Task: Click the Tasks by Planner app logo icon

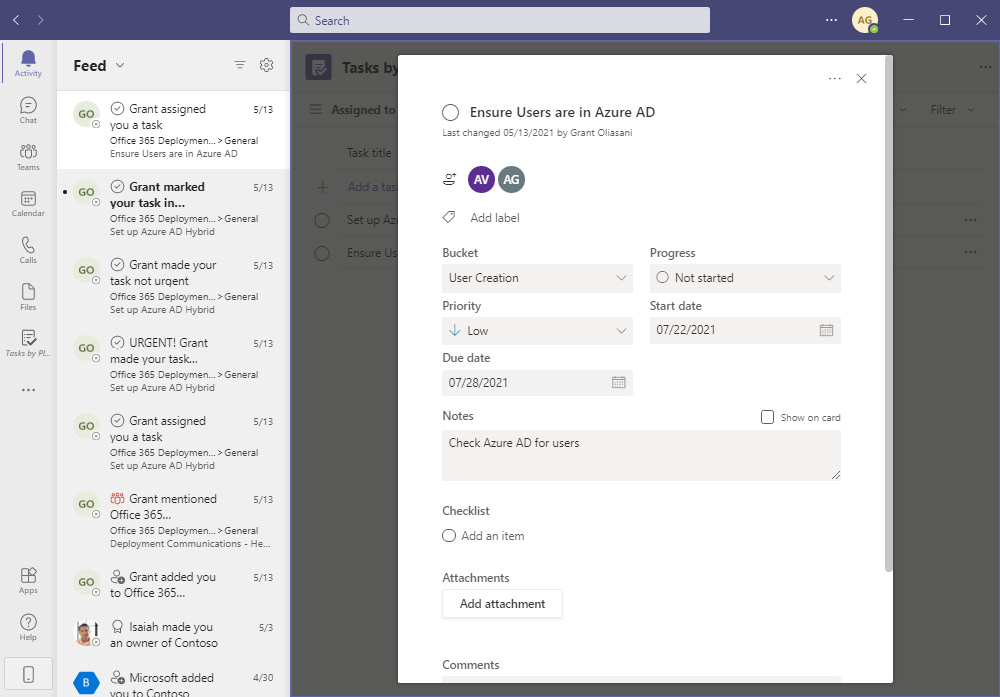Action: (x=318, y=67)
